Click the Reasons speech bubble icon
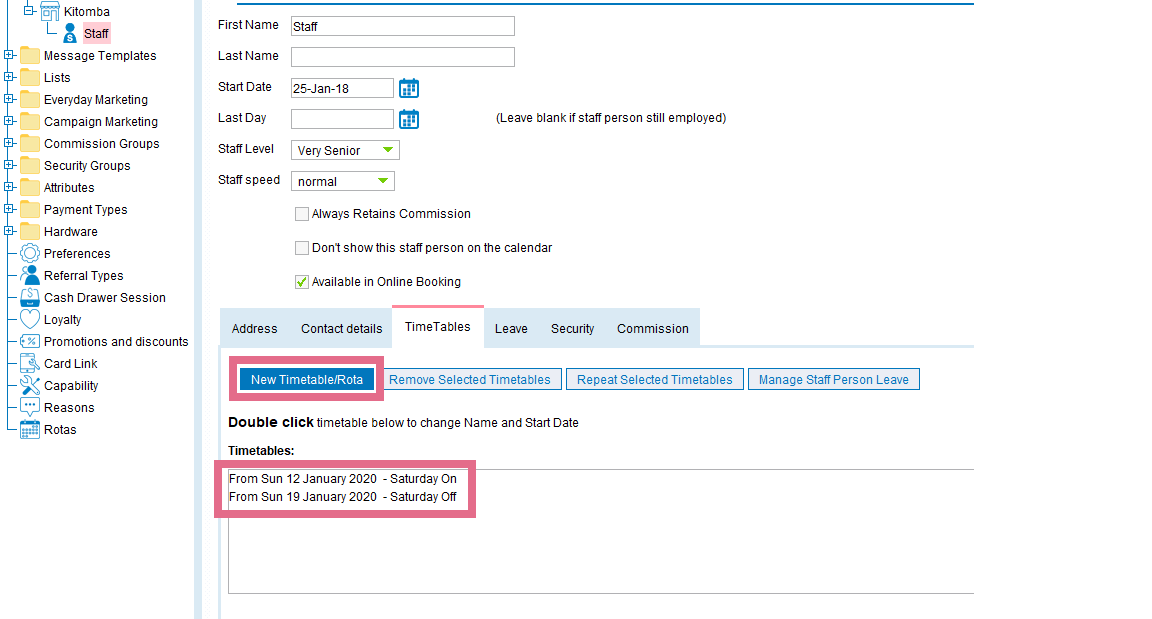1152x619 pixels. coord(30,408)
